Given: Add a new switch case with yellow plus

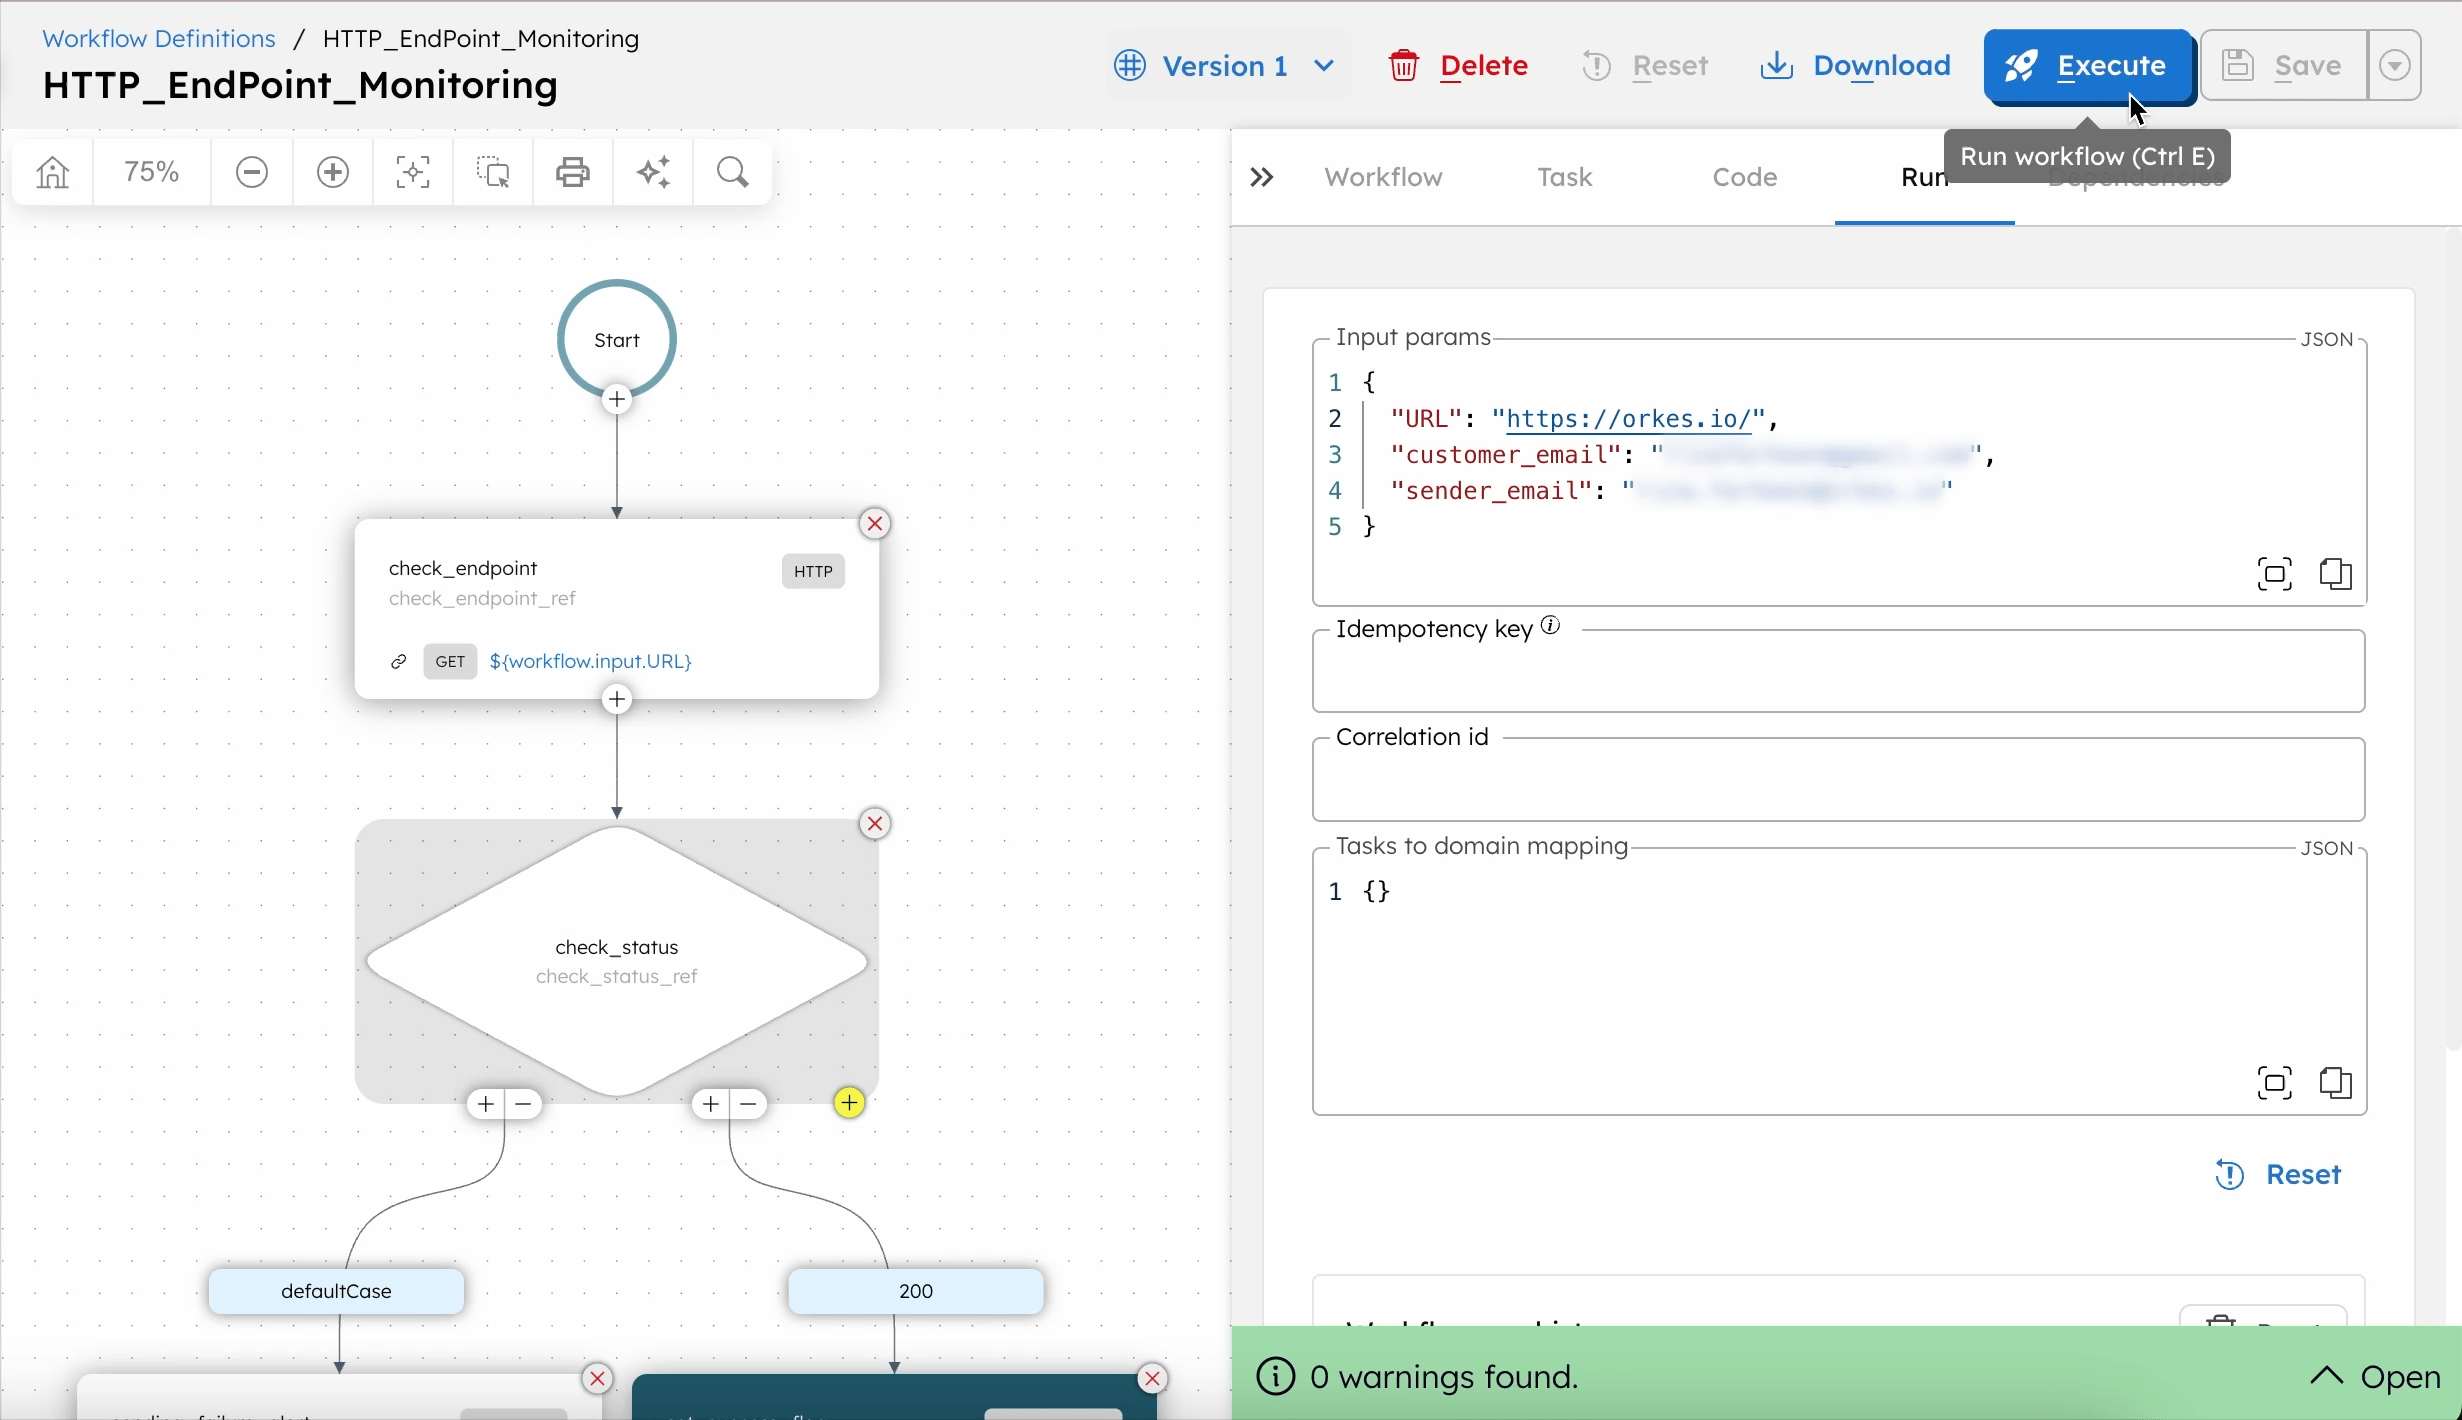Looking at the screenshot, I should coord(849,1103).
